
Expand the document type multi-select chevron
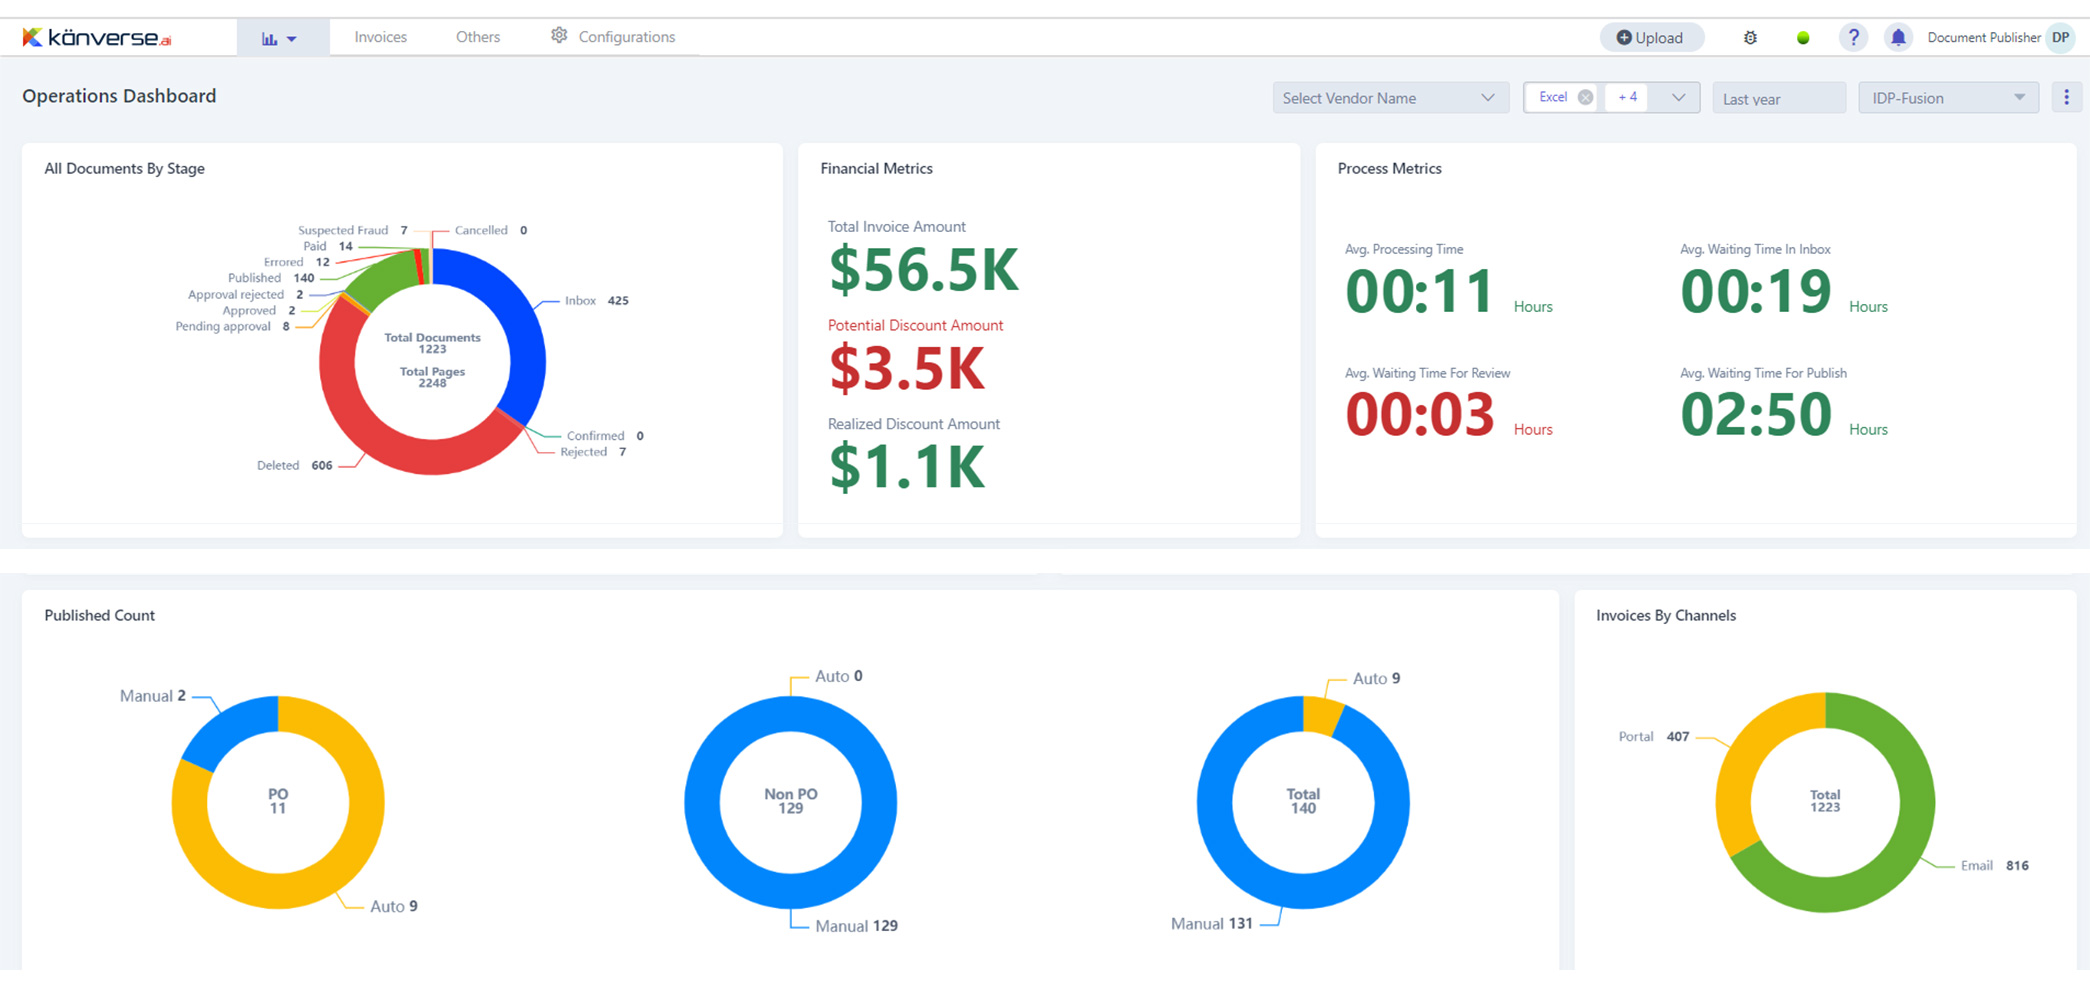1678,97
